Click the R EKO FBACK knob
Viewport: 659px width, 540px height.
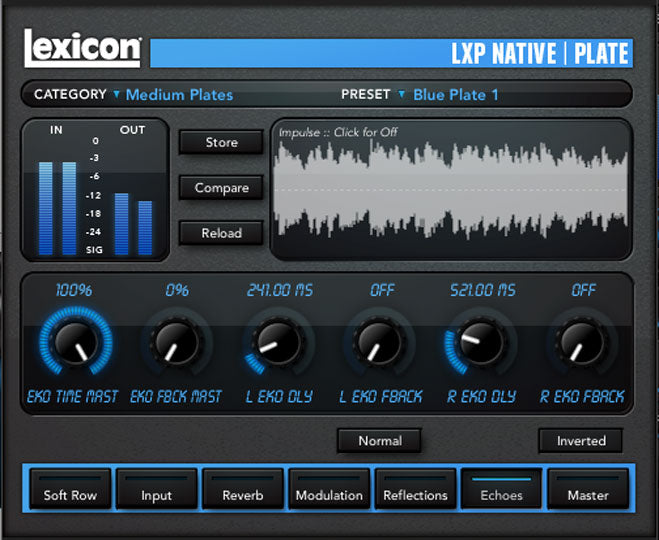pyautogui.click(x=583, y=343)
